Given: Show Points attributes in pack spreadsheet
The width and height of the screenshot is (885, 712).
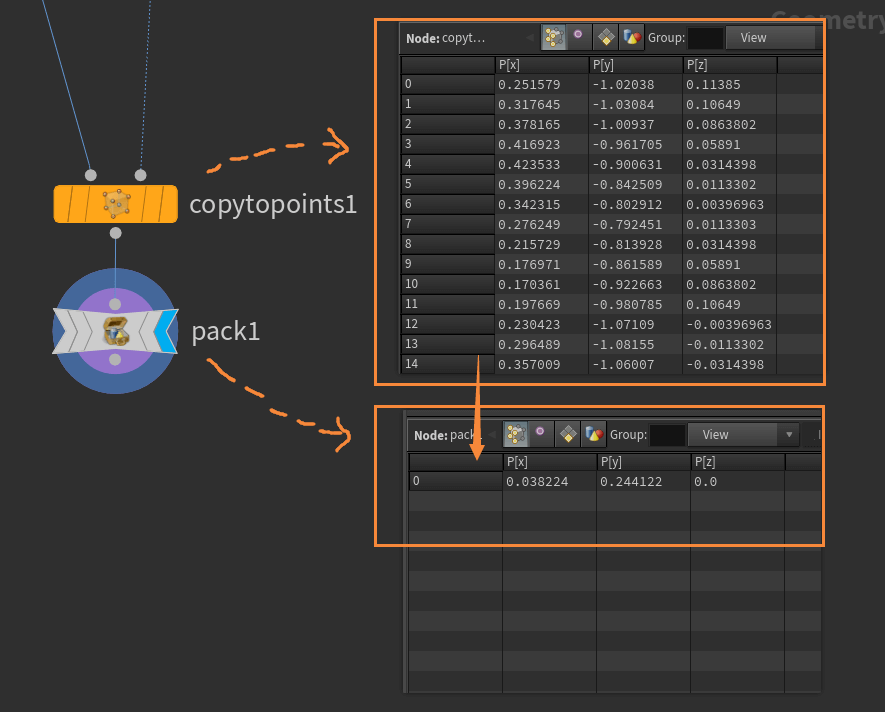Looking at the screenshot, I should click(515, 435).
